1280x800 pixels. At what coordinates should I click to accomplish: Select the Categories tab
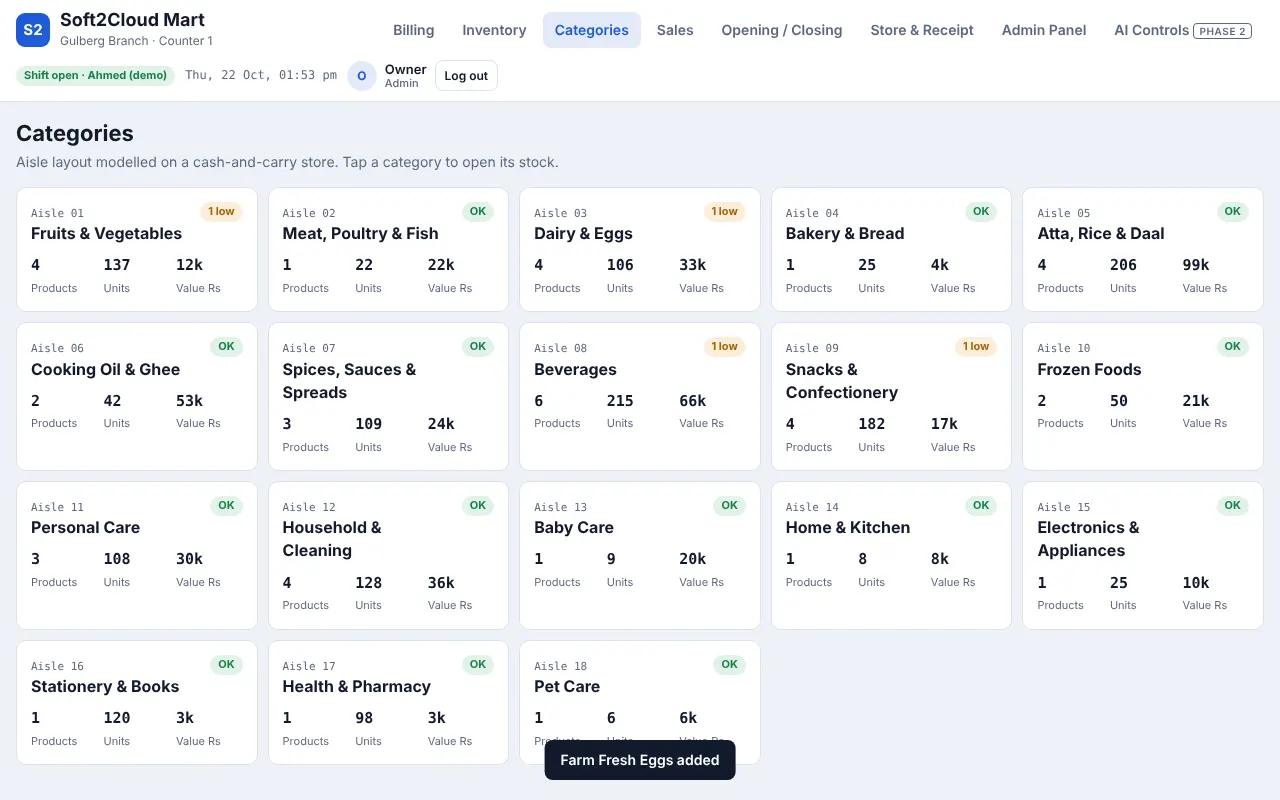point(592,30)
